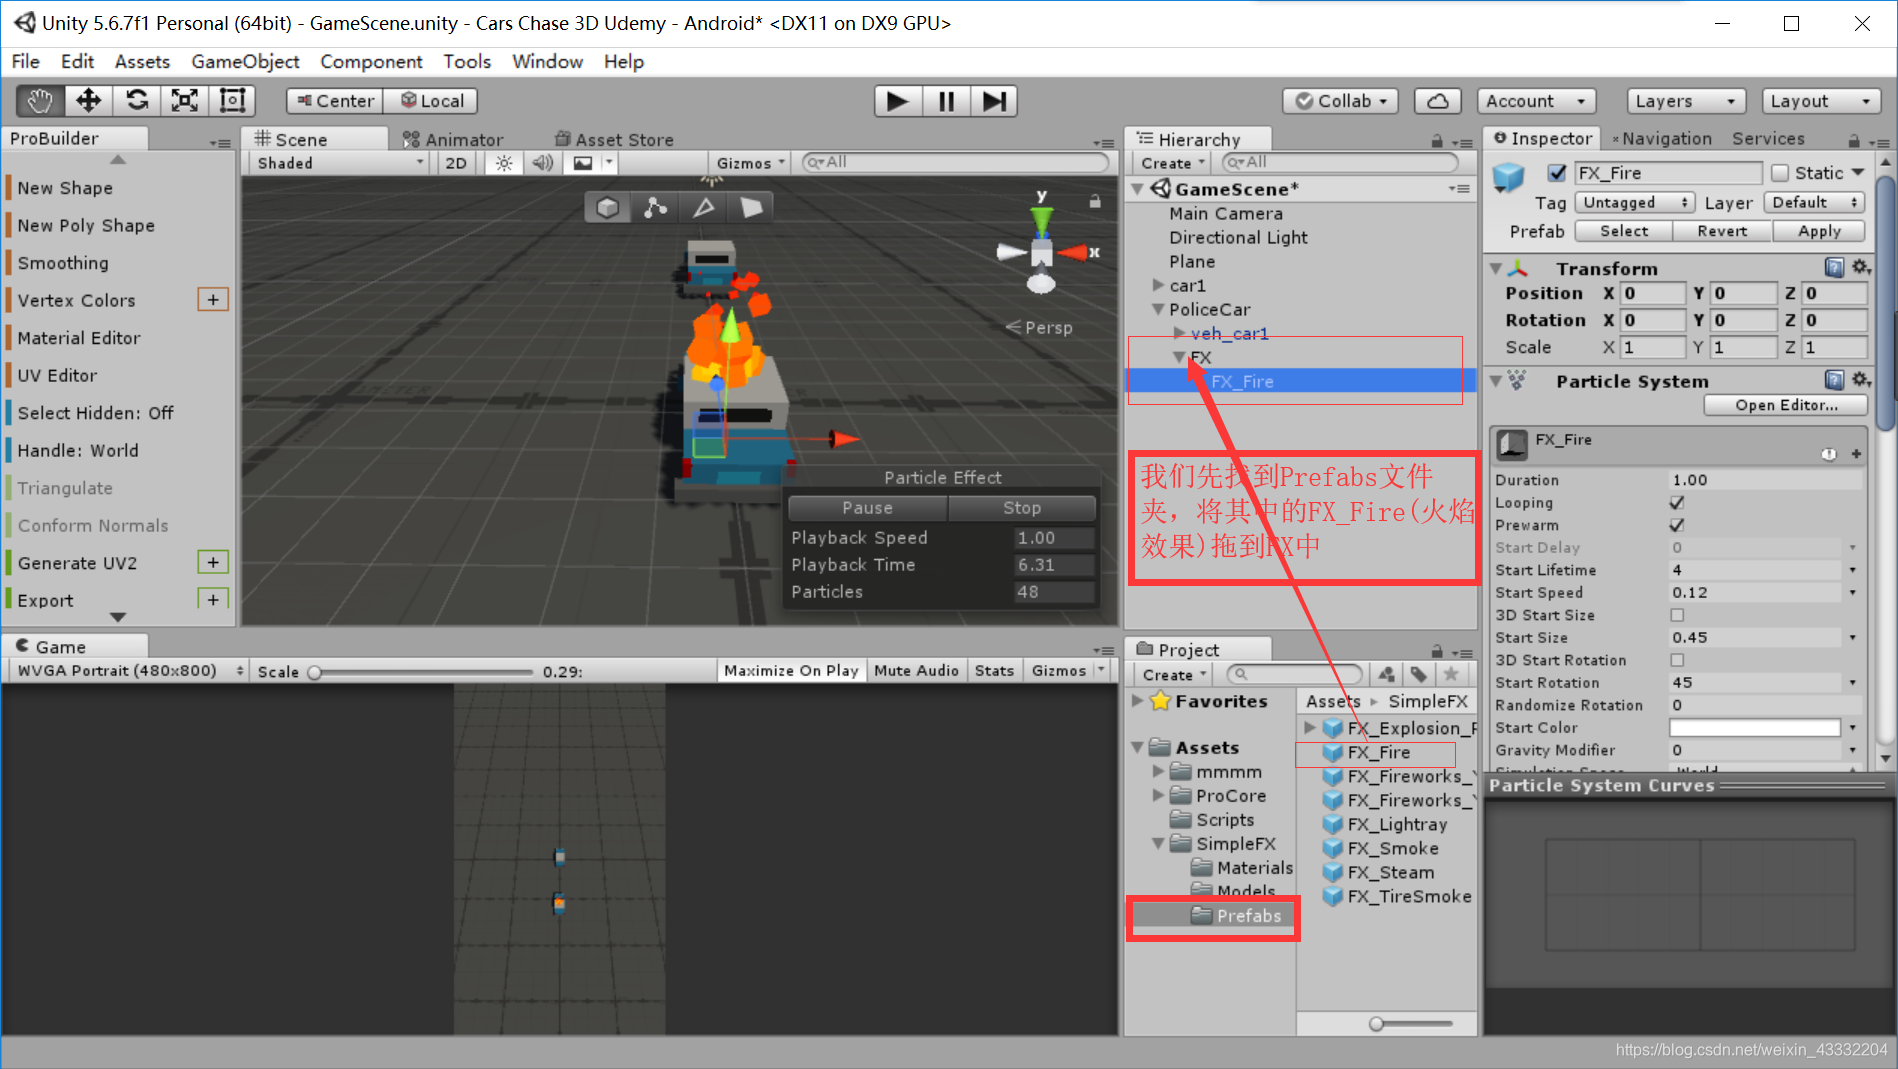This screenshot has width=1898, height=1069.
Task: Open Layers dropdown
Action: (x=1686, y=101)
